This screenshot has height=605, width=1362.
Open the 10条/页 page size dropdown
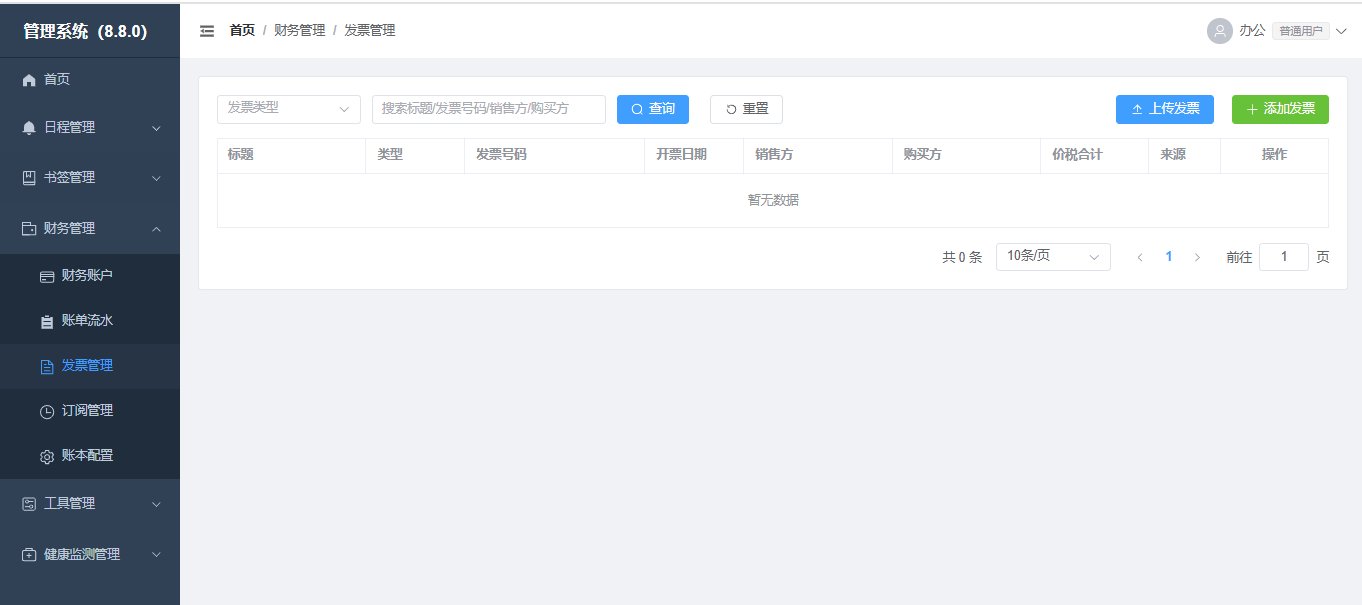[x=1053, y=257]
